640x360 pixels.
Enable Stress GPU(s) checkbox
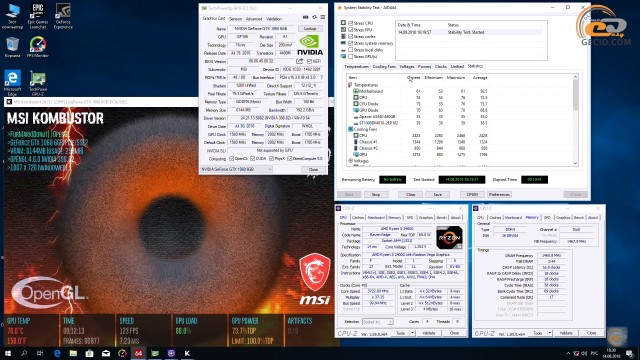pos(350,56)
